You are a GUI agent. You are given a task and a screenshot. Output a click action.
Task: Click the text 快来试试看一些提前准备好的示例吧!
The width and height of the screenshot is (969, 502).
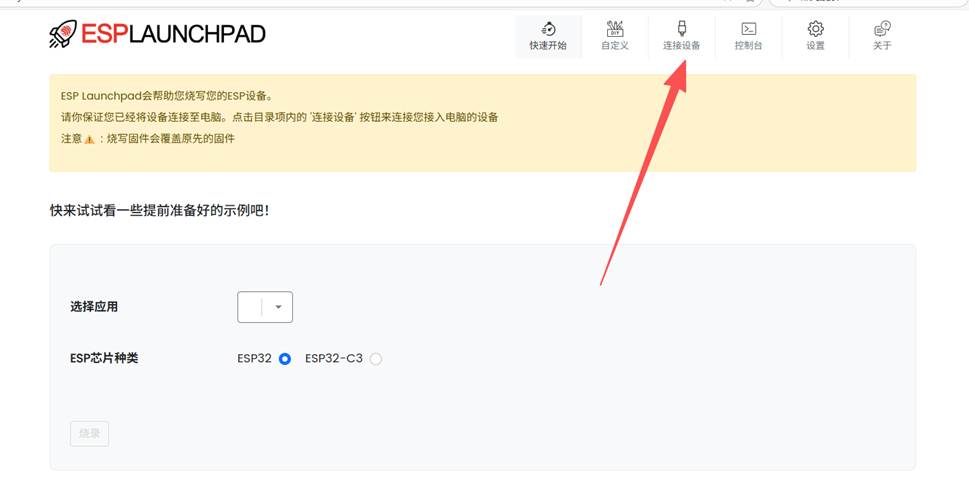(x=159, y=211)
